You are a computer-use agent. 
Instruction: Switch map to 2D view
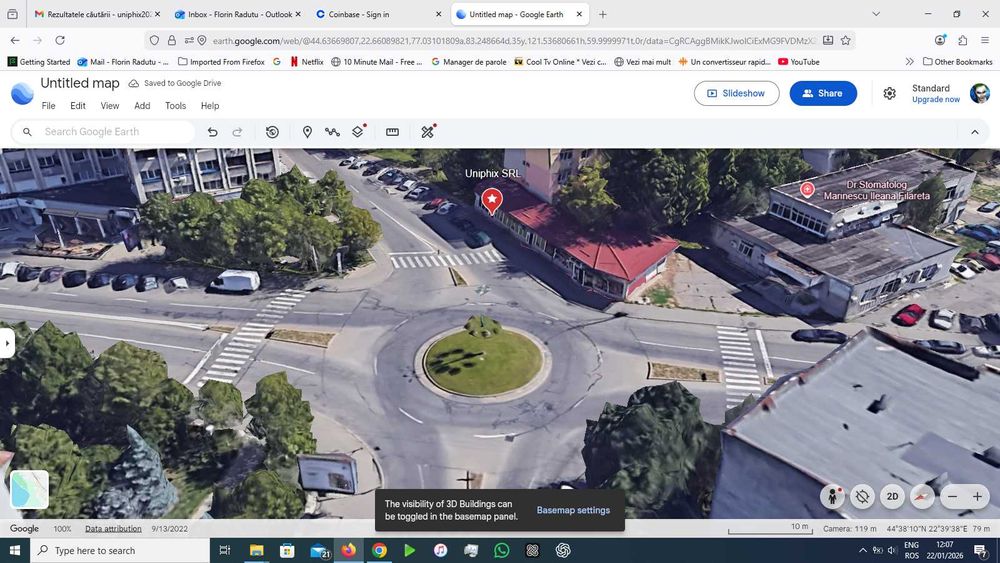point(892,497)
